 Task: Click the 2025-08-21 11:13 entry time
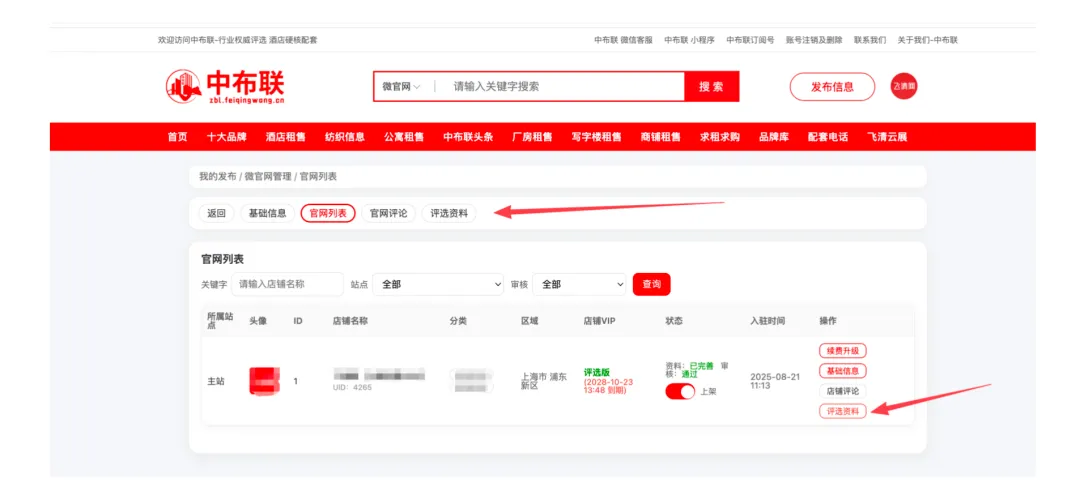(775, 381)
